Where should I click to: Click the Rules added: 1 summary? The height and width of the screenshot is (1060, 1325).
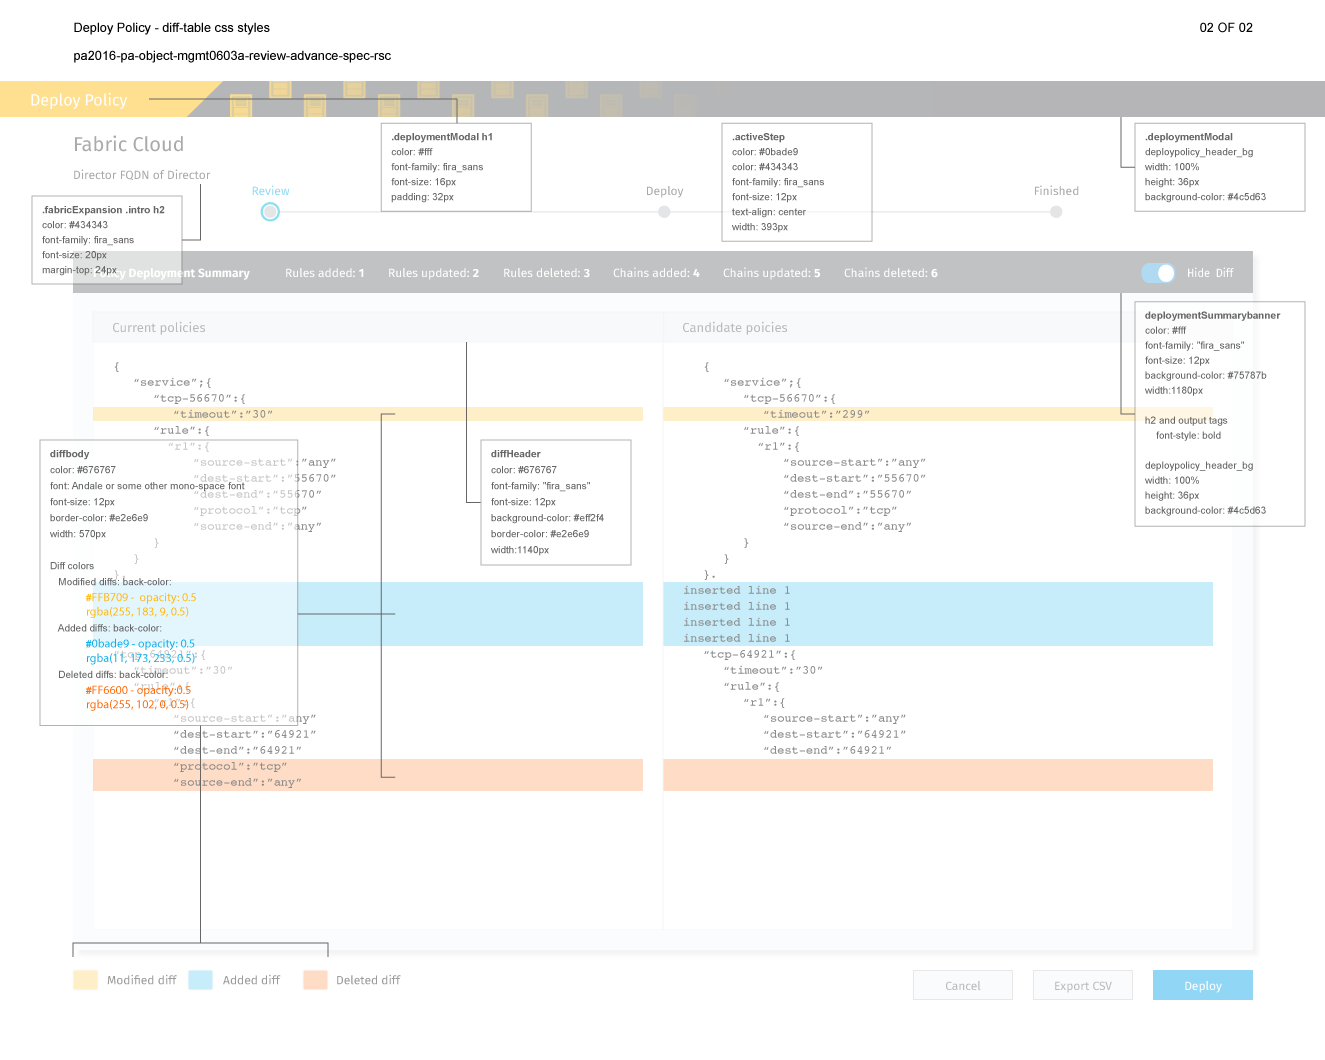[x=324, y=273]
